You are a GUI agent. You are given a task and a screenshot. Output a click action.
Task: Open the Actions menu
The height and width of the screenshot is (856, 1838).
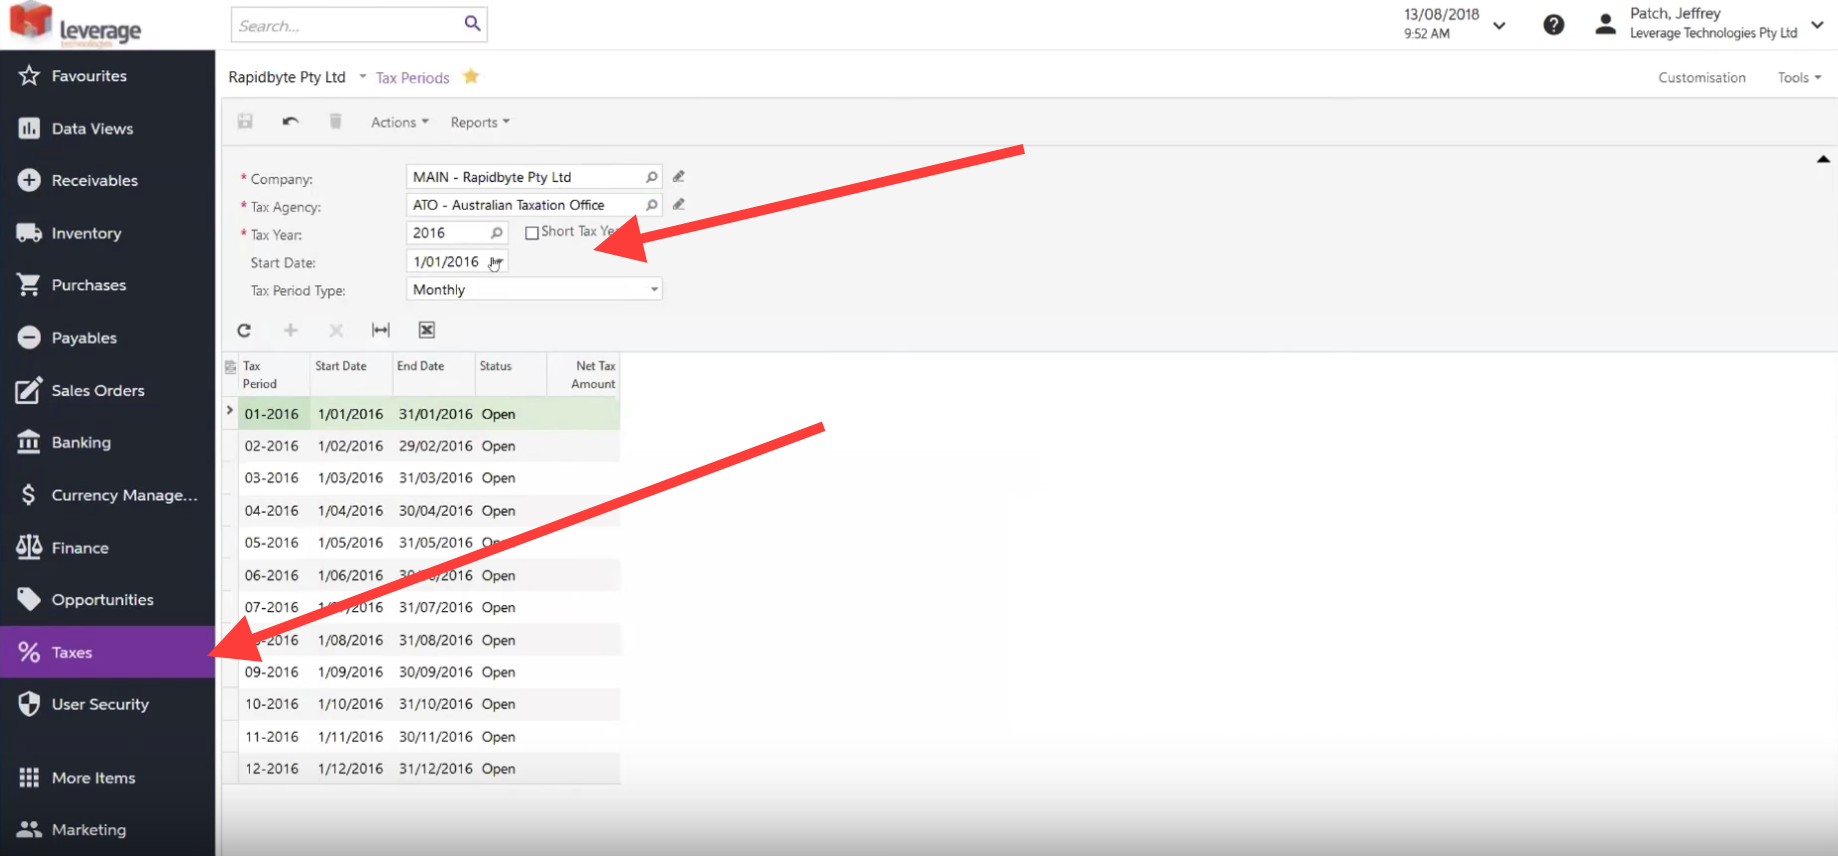pos(399,122)
